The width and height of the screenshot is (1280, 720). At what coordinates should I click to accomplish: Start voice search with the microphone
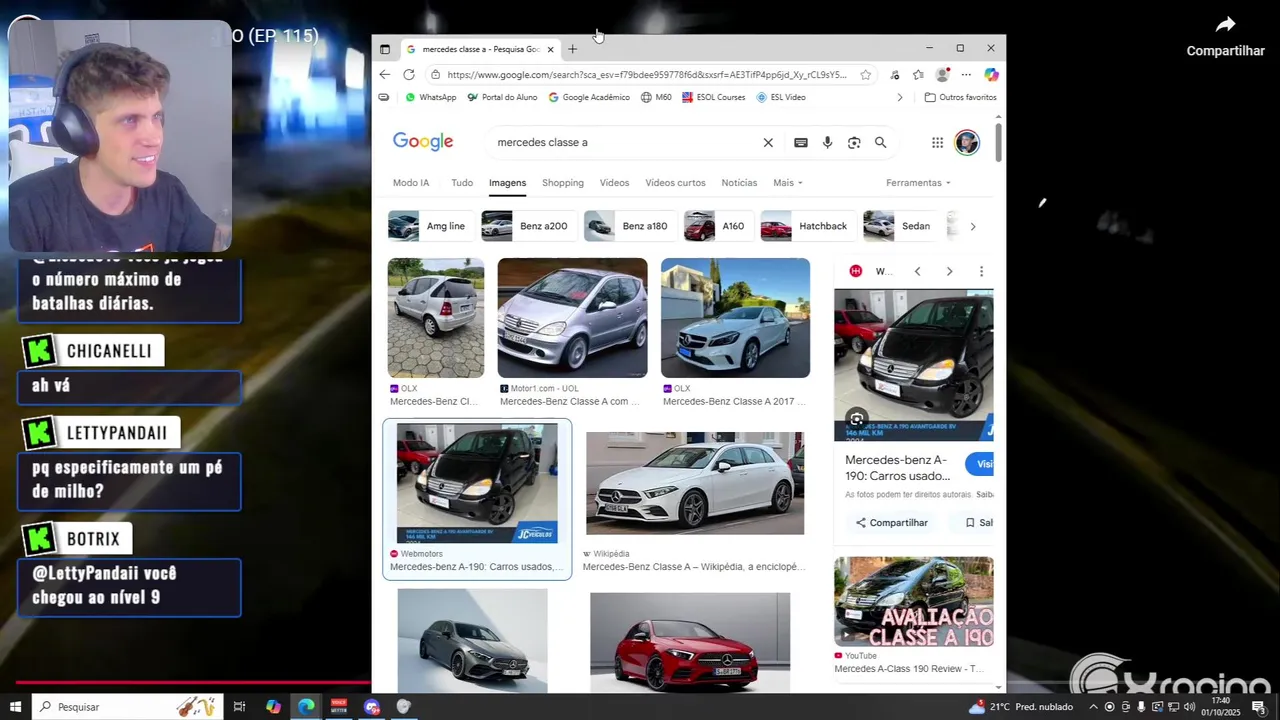pyautogui.click(x=827, y=142)
